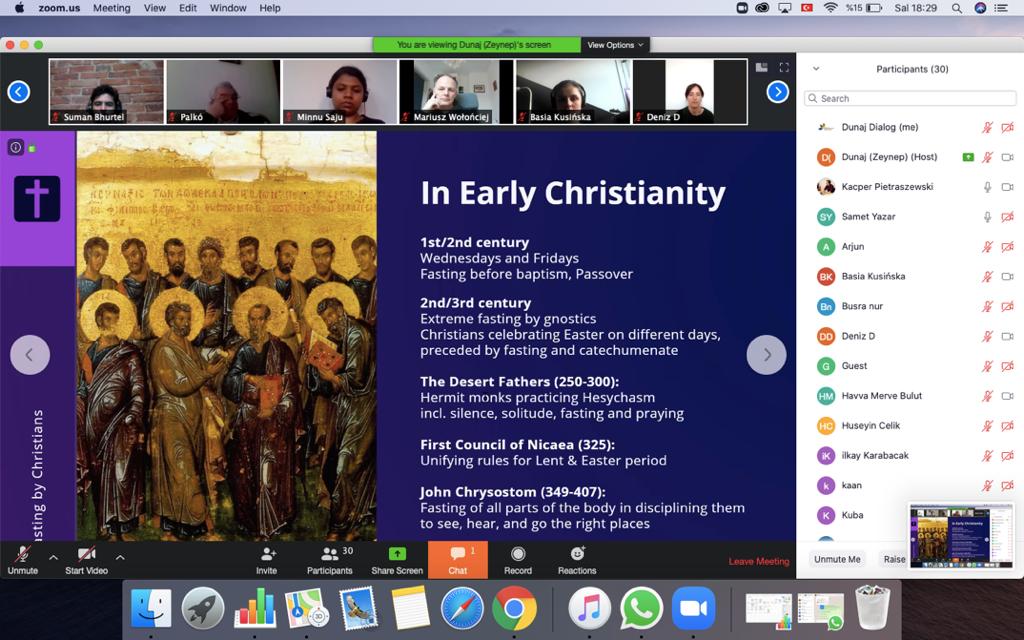Viewport: 1024px width, 640px height.
Task: Open WhatsApp from the Dock
Action: pyautogui.click(x=641, y=608)
